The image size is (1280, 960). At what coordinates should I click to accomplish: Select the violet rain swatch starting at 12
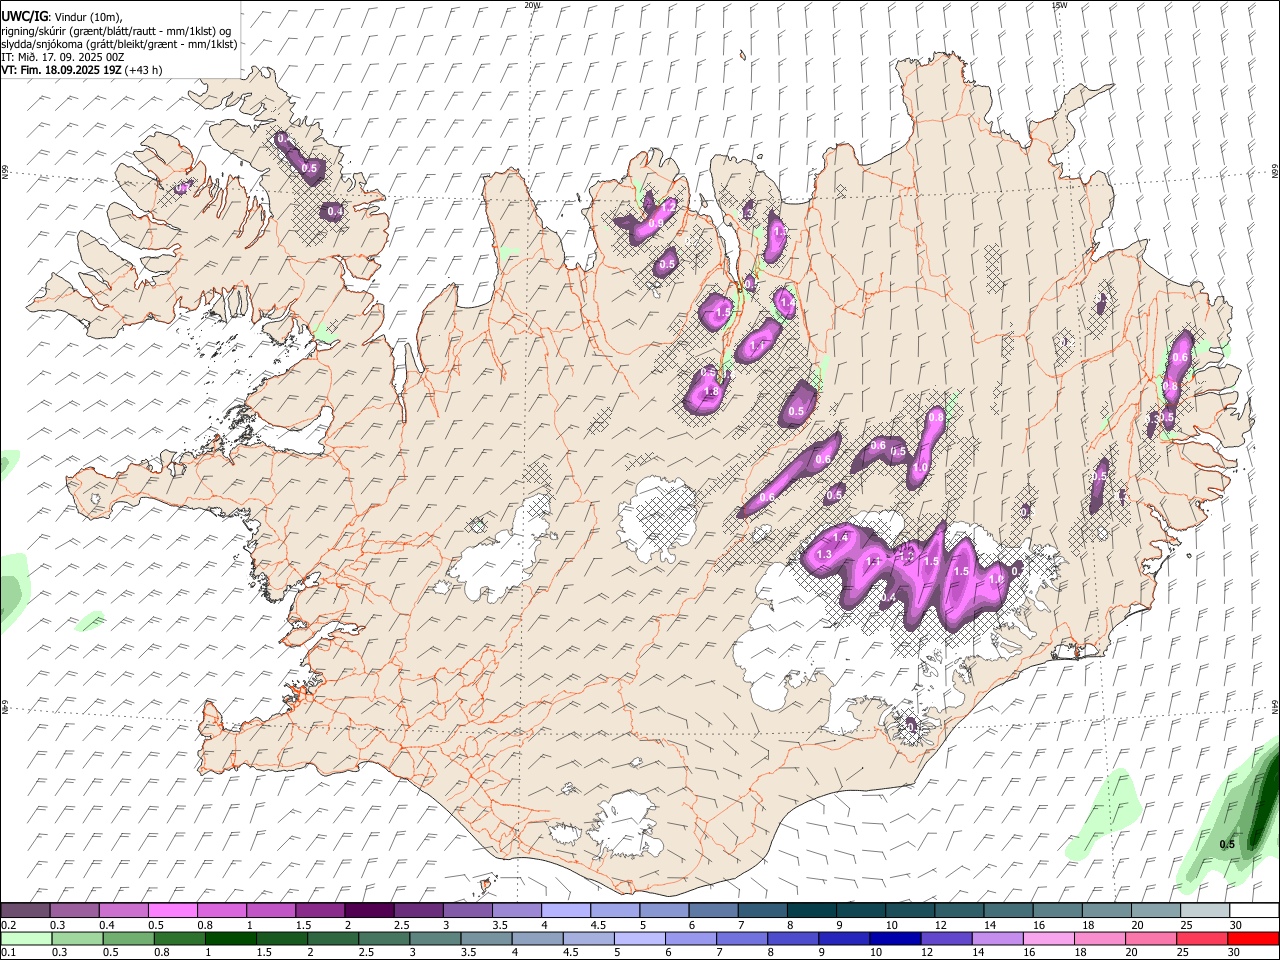pyautogui.click(x=947, y=938)
